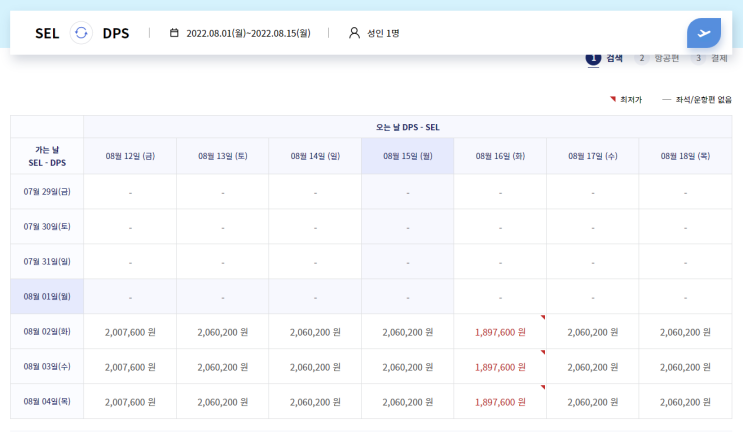Click the passenger person icon
This screenshot has height=432, width=743.
tap(354, 33)
